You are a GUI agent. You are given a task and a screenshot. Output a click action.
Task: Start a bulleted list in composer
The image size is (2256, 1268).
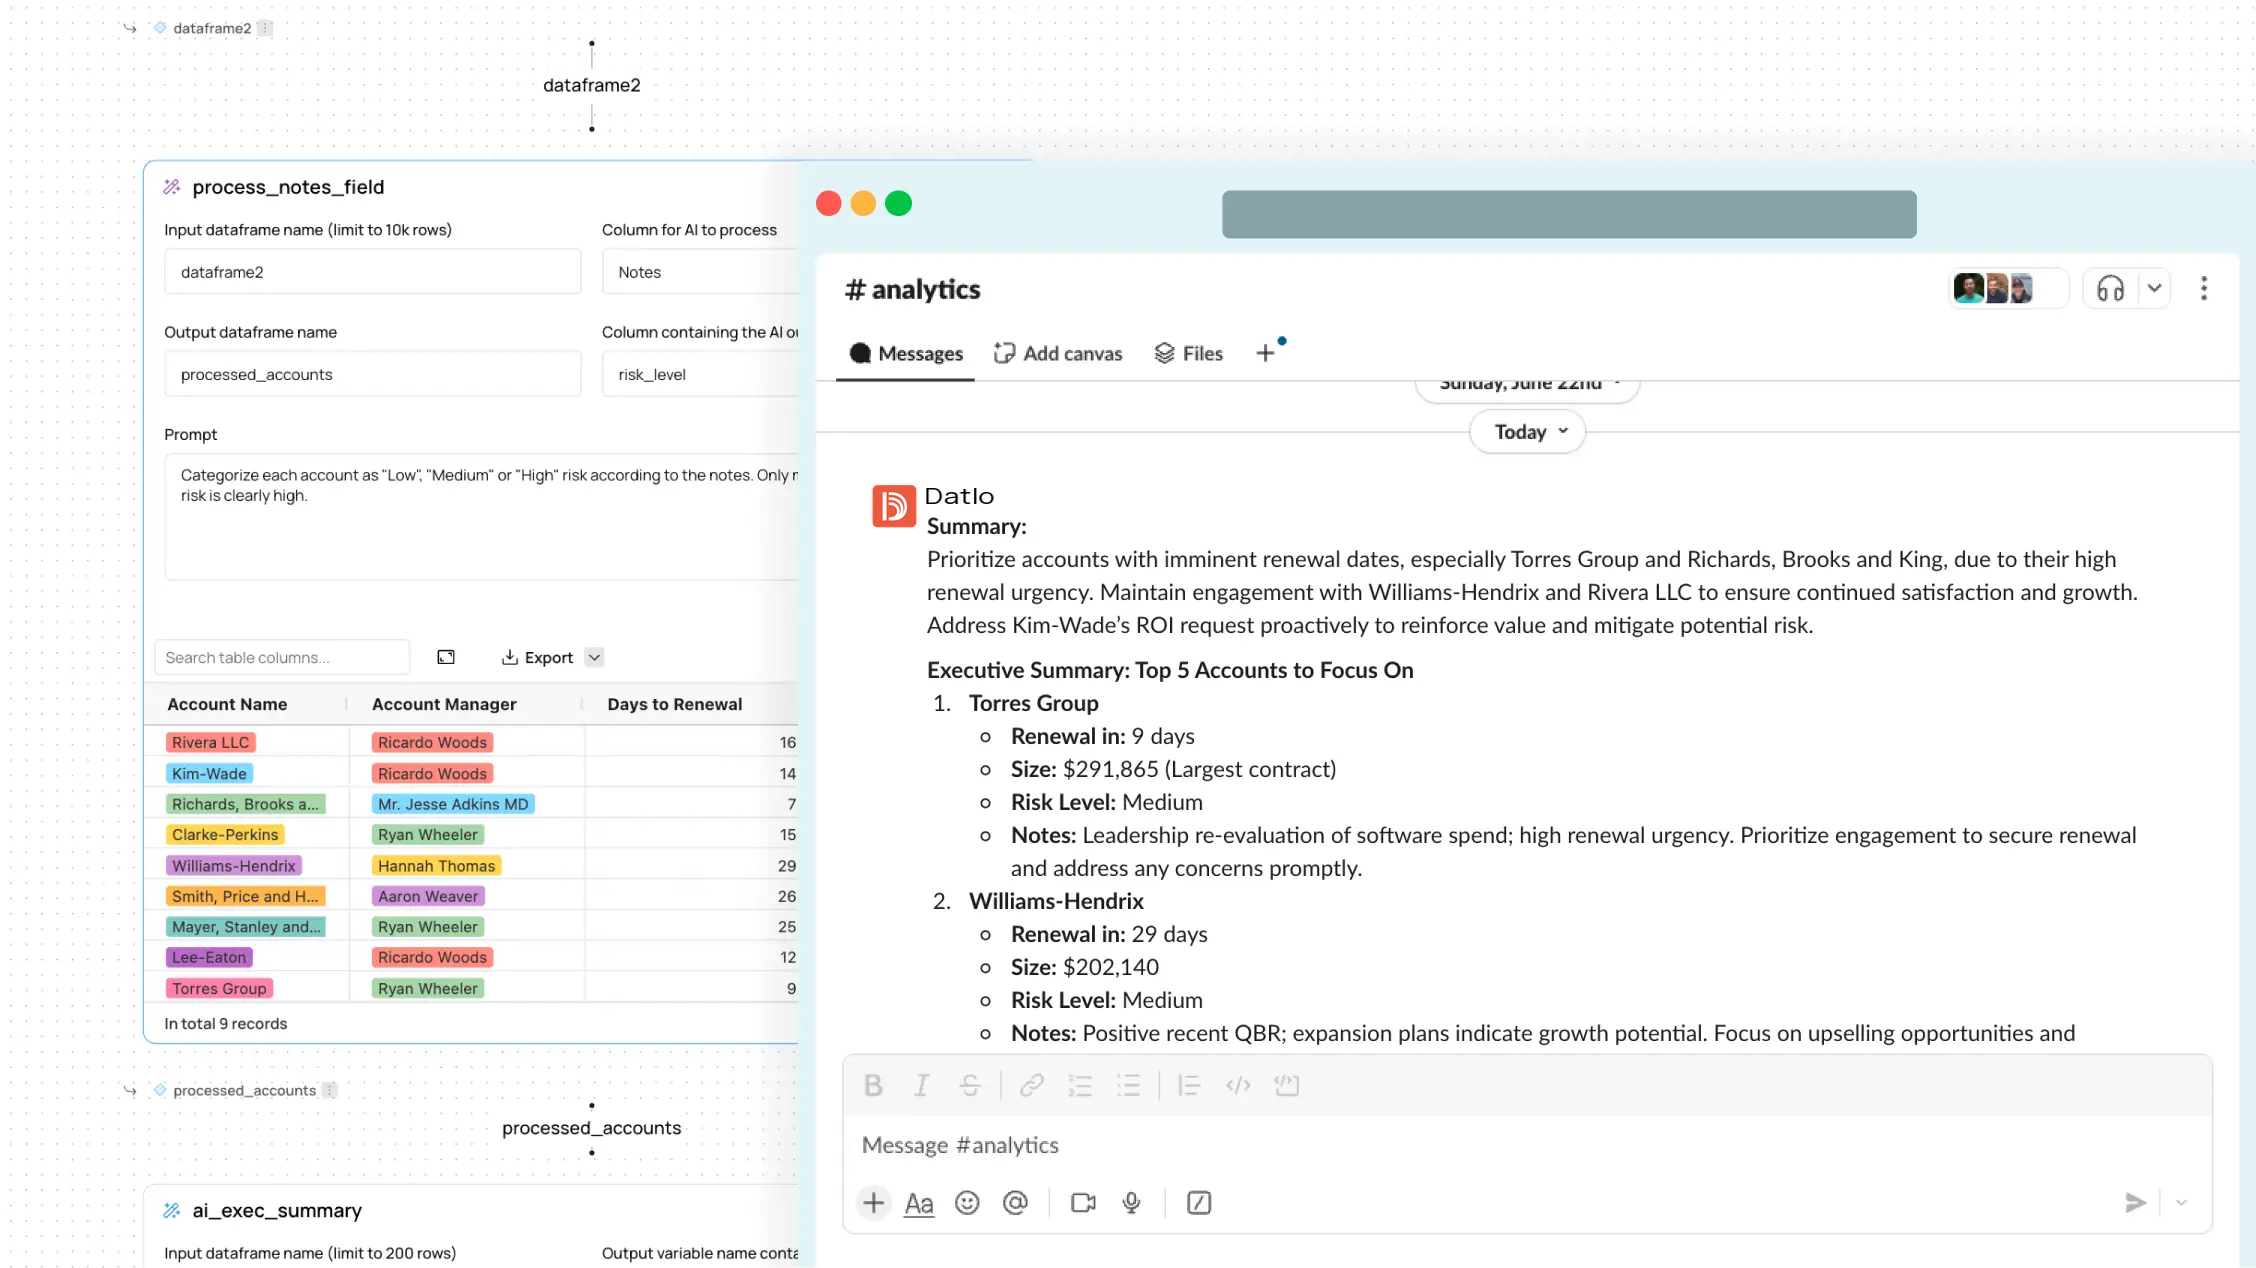[x=1128, y=1085]
